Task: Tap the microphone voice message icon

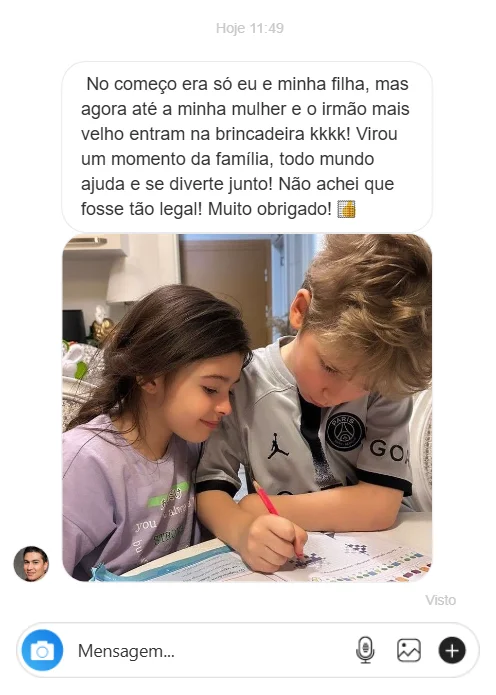Action: (x=365, y=650)
